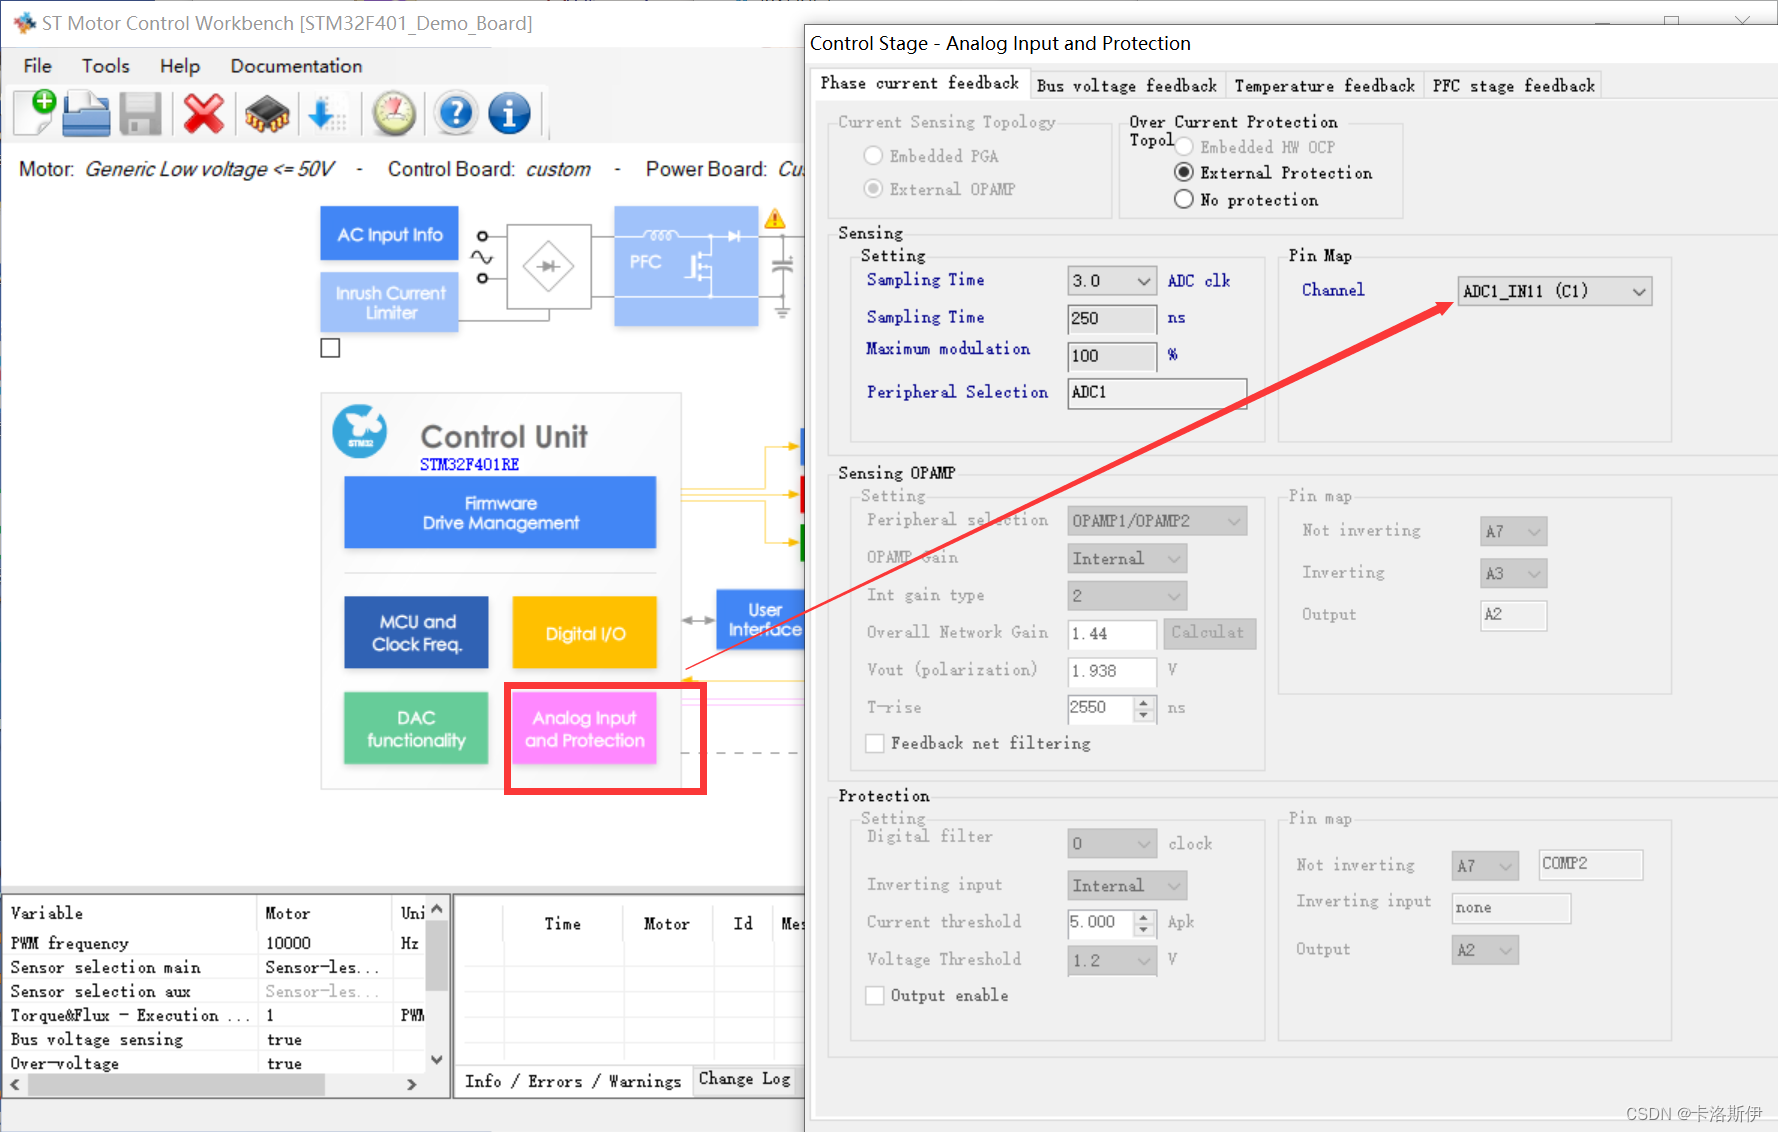Open Firmware Drive Management block
Screen dimensions: 1778x1132
(x=500, y=512)
